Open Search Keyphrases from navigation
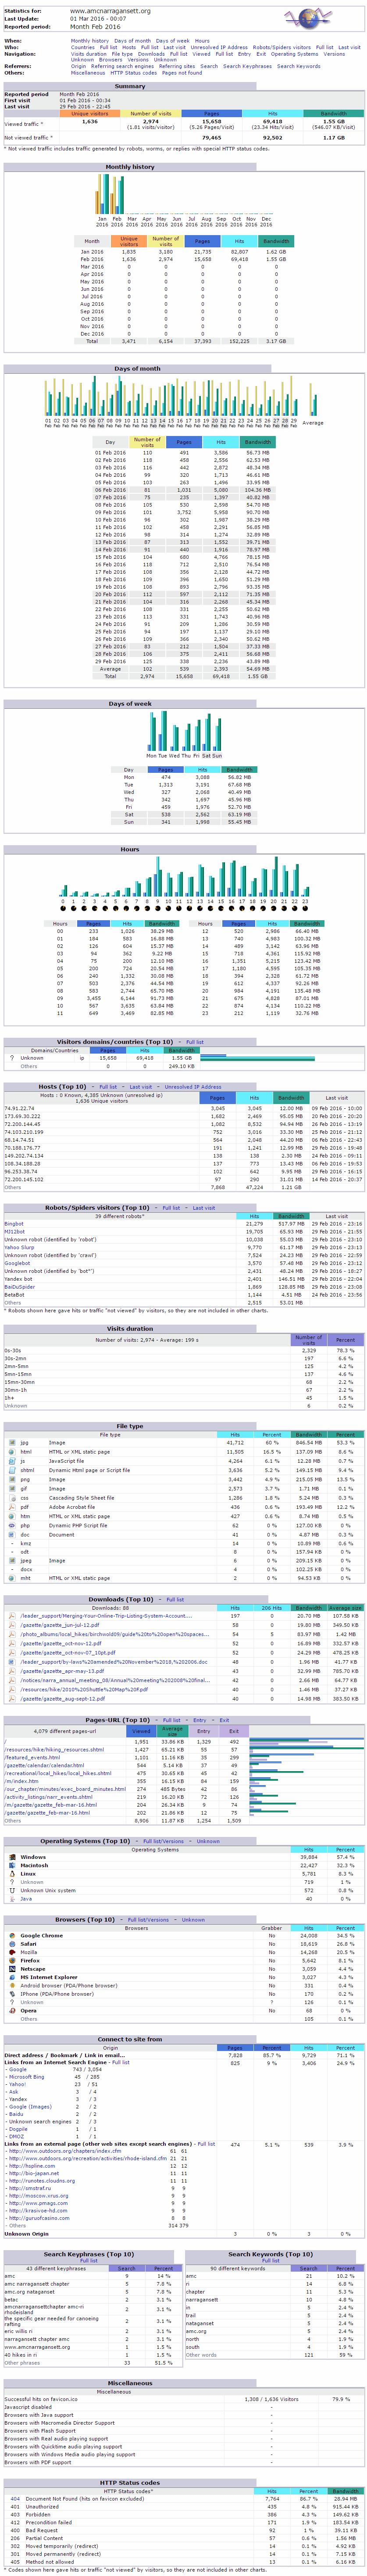 tap(247, 66)
